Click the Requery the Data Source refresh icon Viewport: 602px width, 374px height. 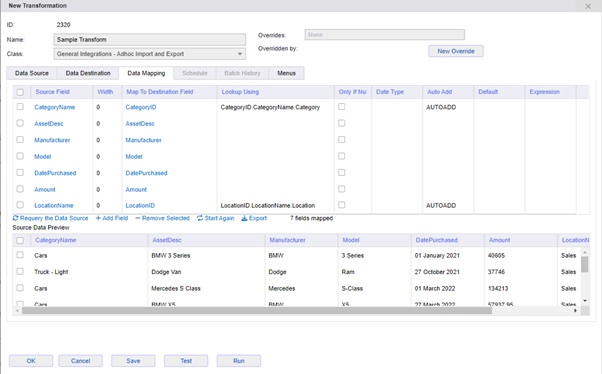tap(15, 218)
